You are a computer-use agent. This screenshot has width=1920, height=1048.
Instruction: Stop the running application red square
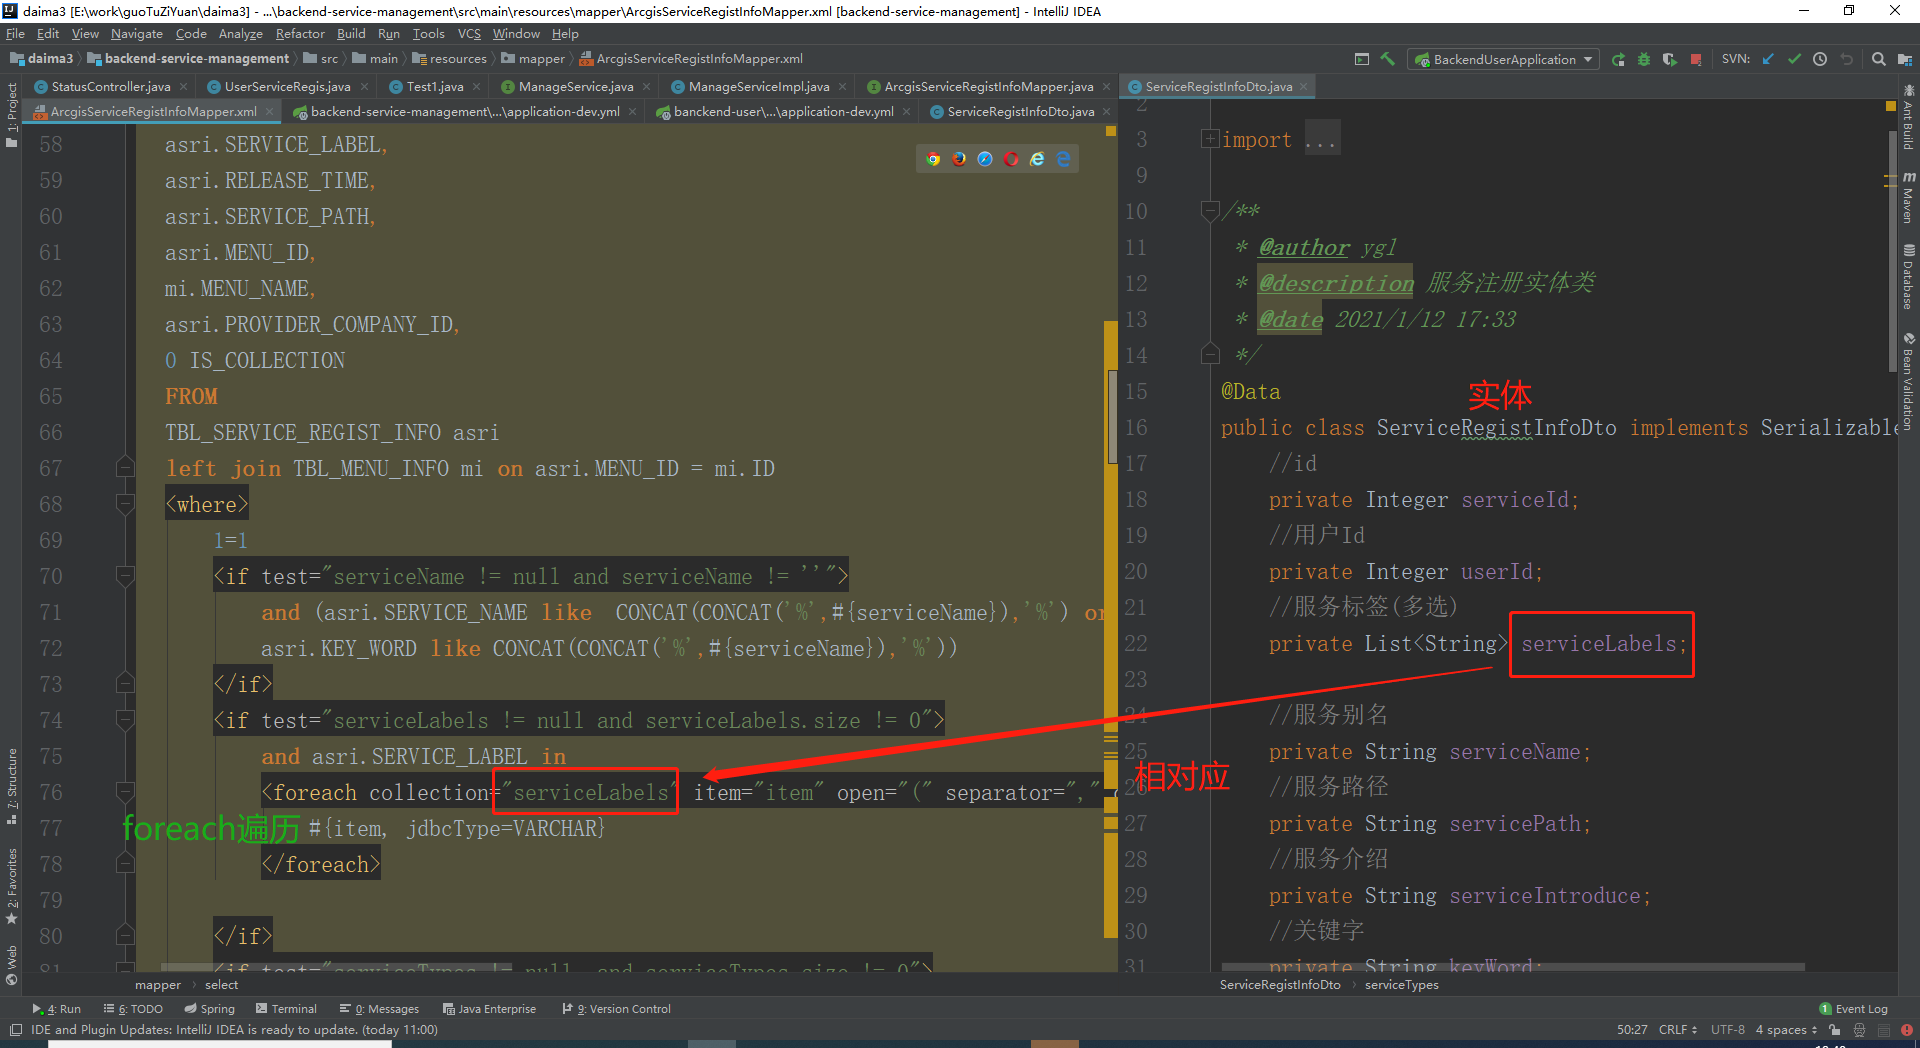(1696, 59)
